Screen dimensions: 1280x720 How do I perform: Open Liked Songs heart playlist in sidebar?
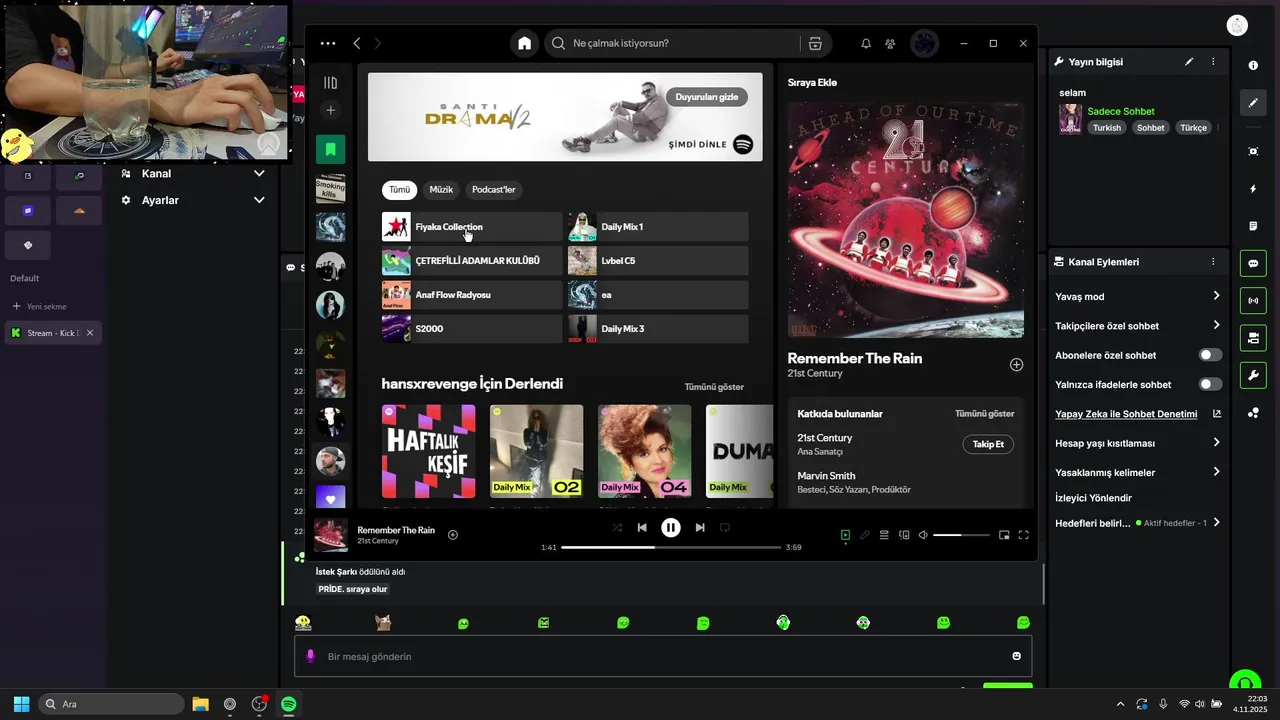coord(330,496)
